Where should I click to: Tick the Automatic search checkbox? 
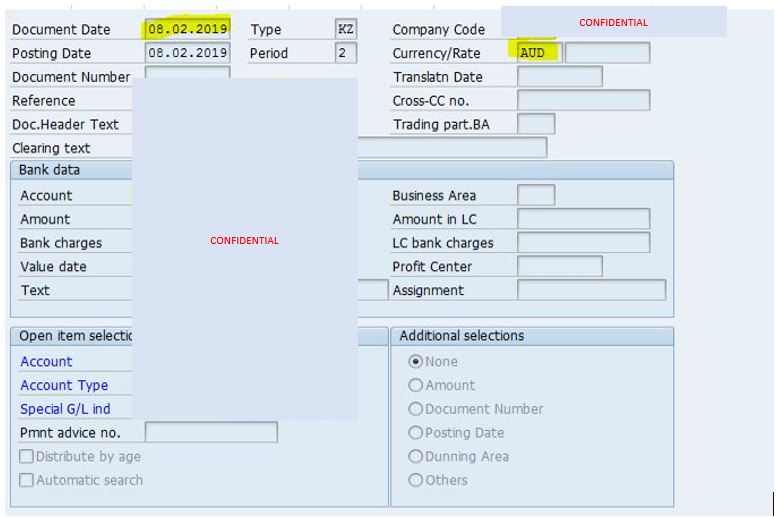27,480
